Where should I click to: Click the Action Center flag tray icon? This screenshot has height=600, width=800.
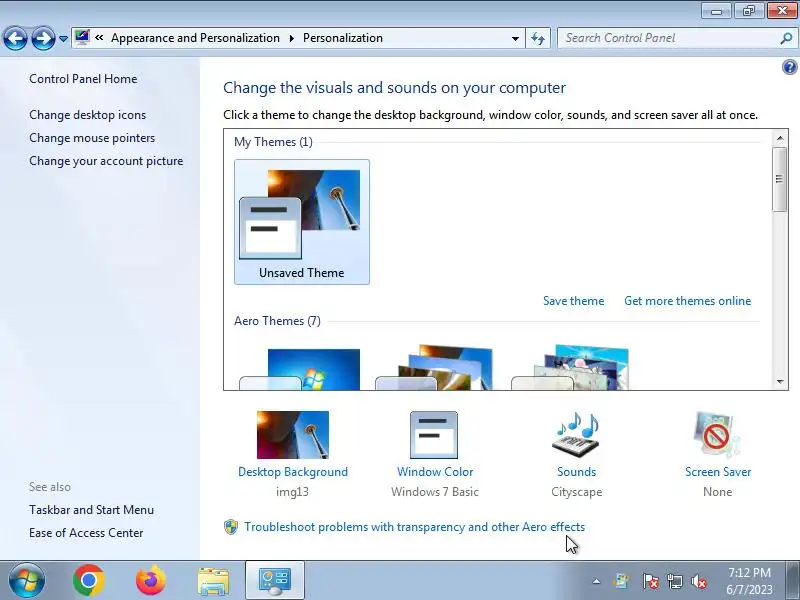(x=650, y=581)
